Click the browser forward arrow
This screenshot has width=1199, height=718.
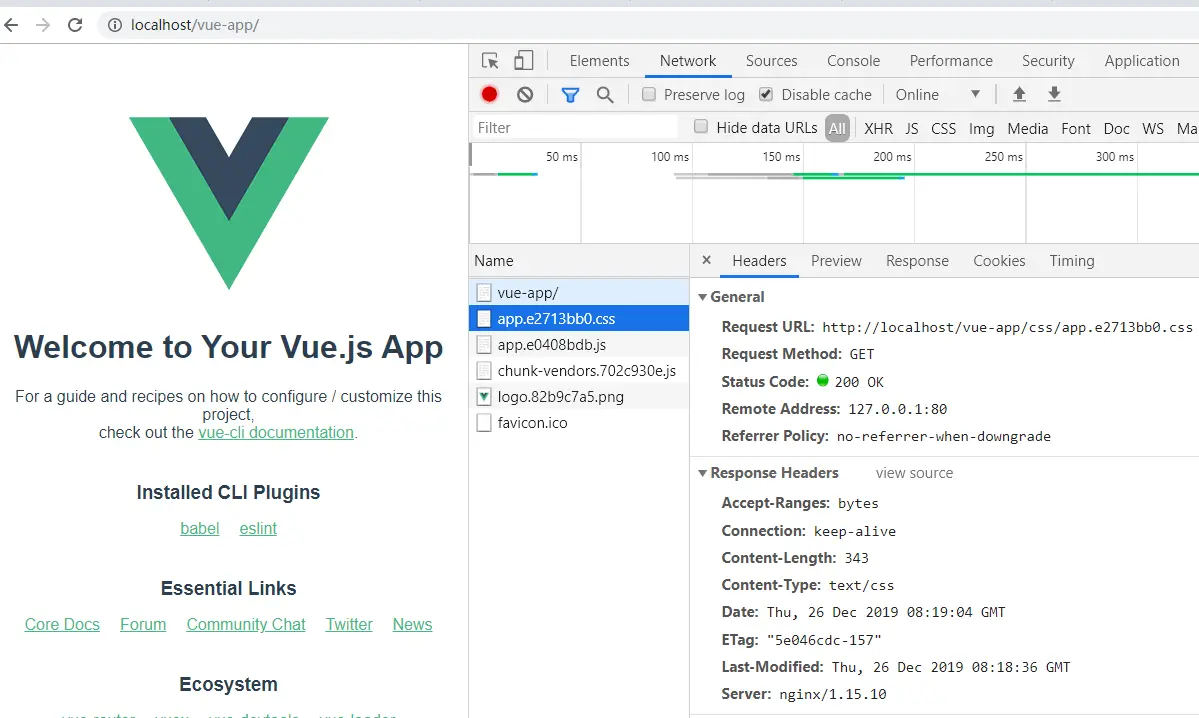(43, 25)
